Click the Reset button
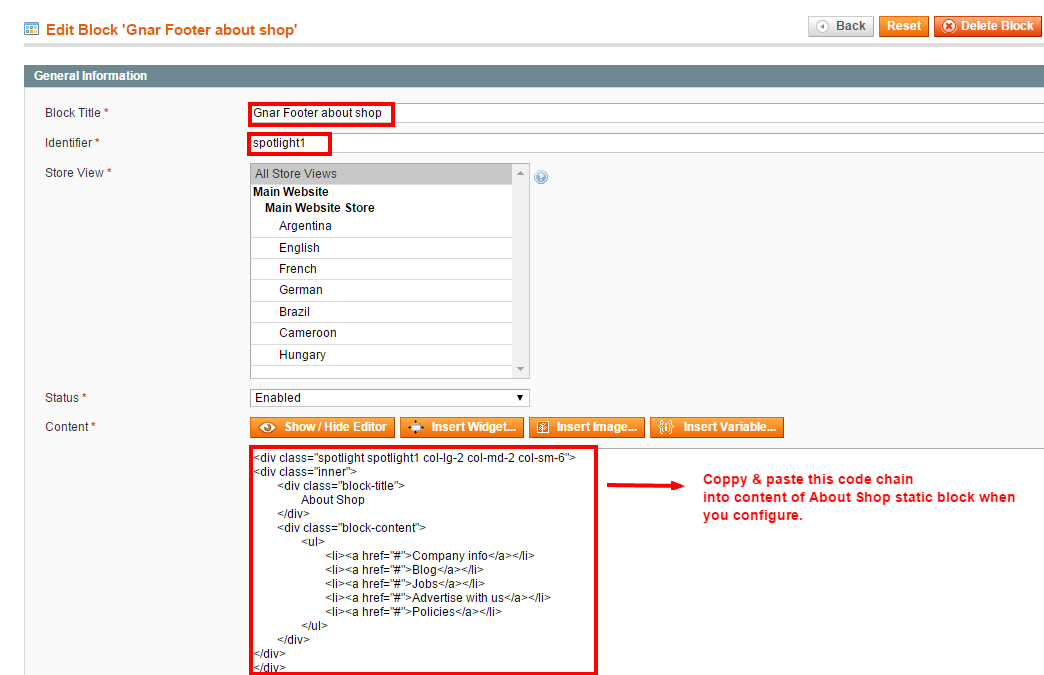The width and height of the screenshot is (1044, 675). click(904, 26)
